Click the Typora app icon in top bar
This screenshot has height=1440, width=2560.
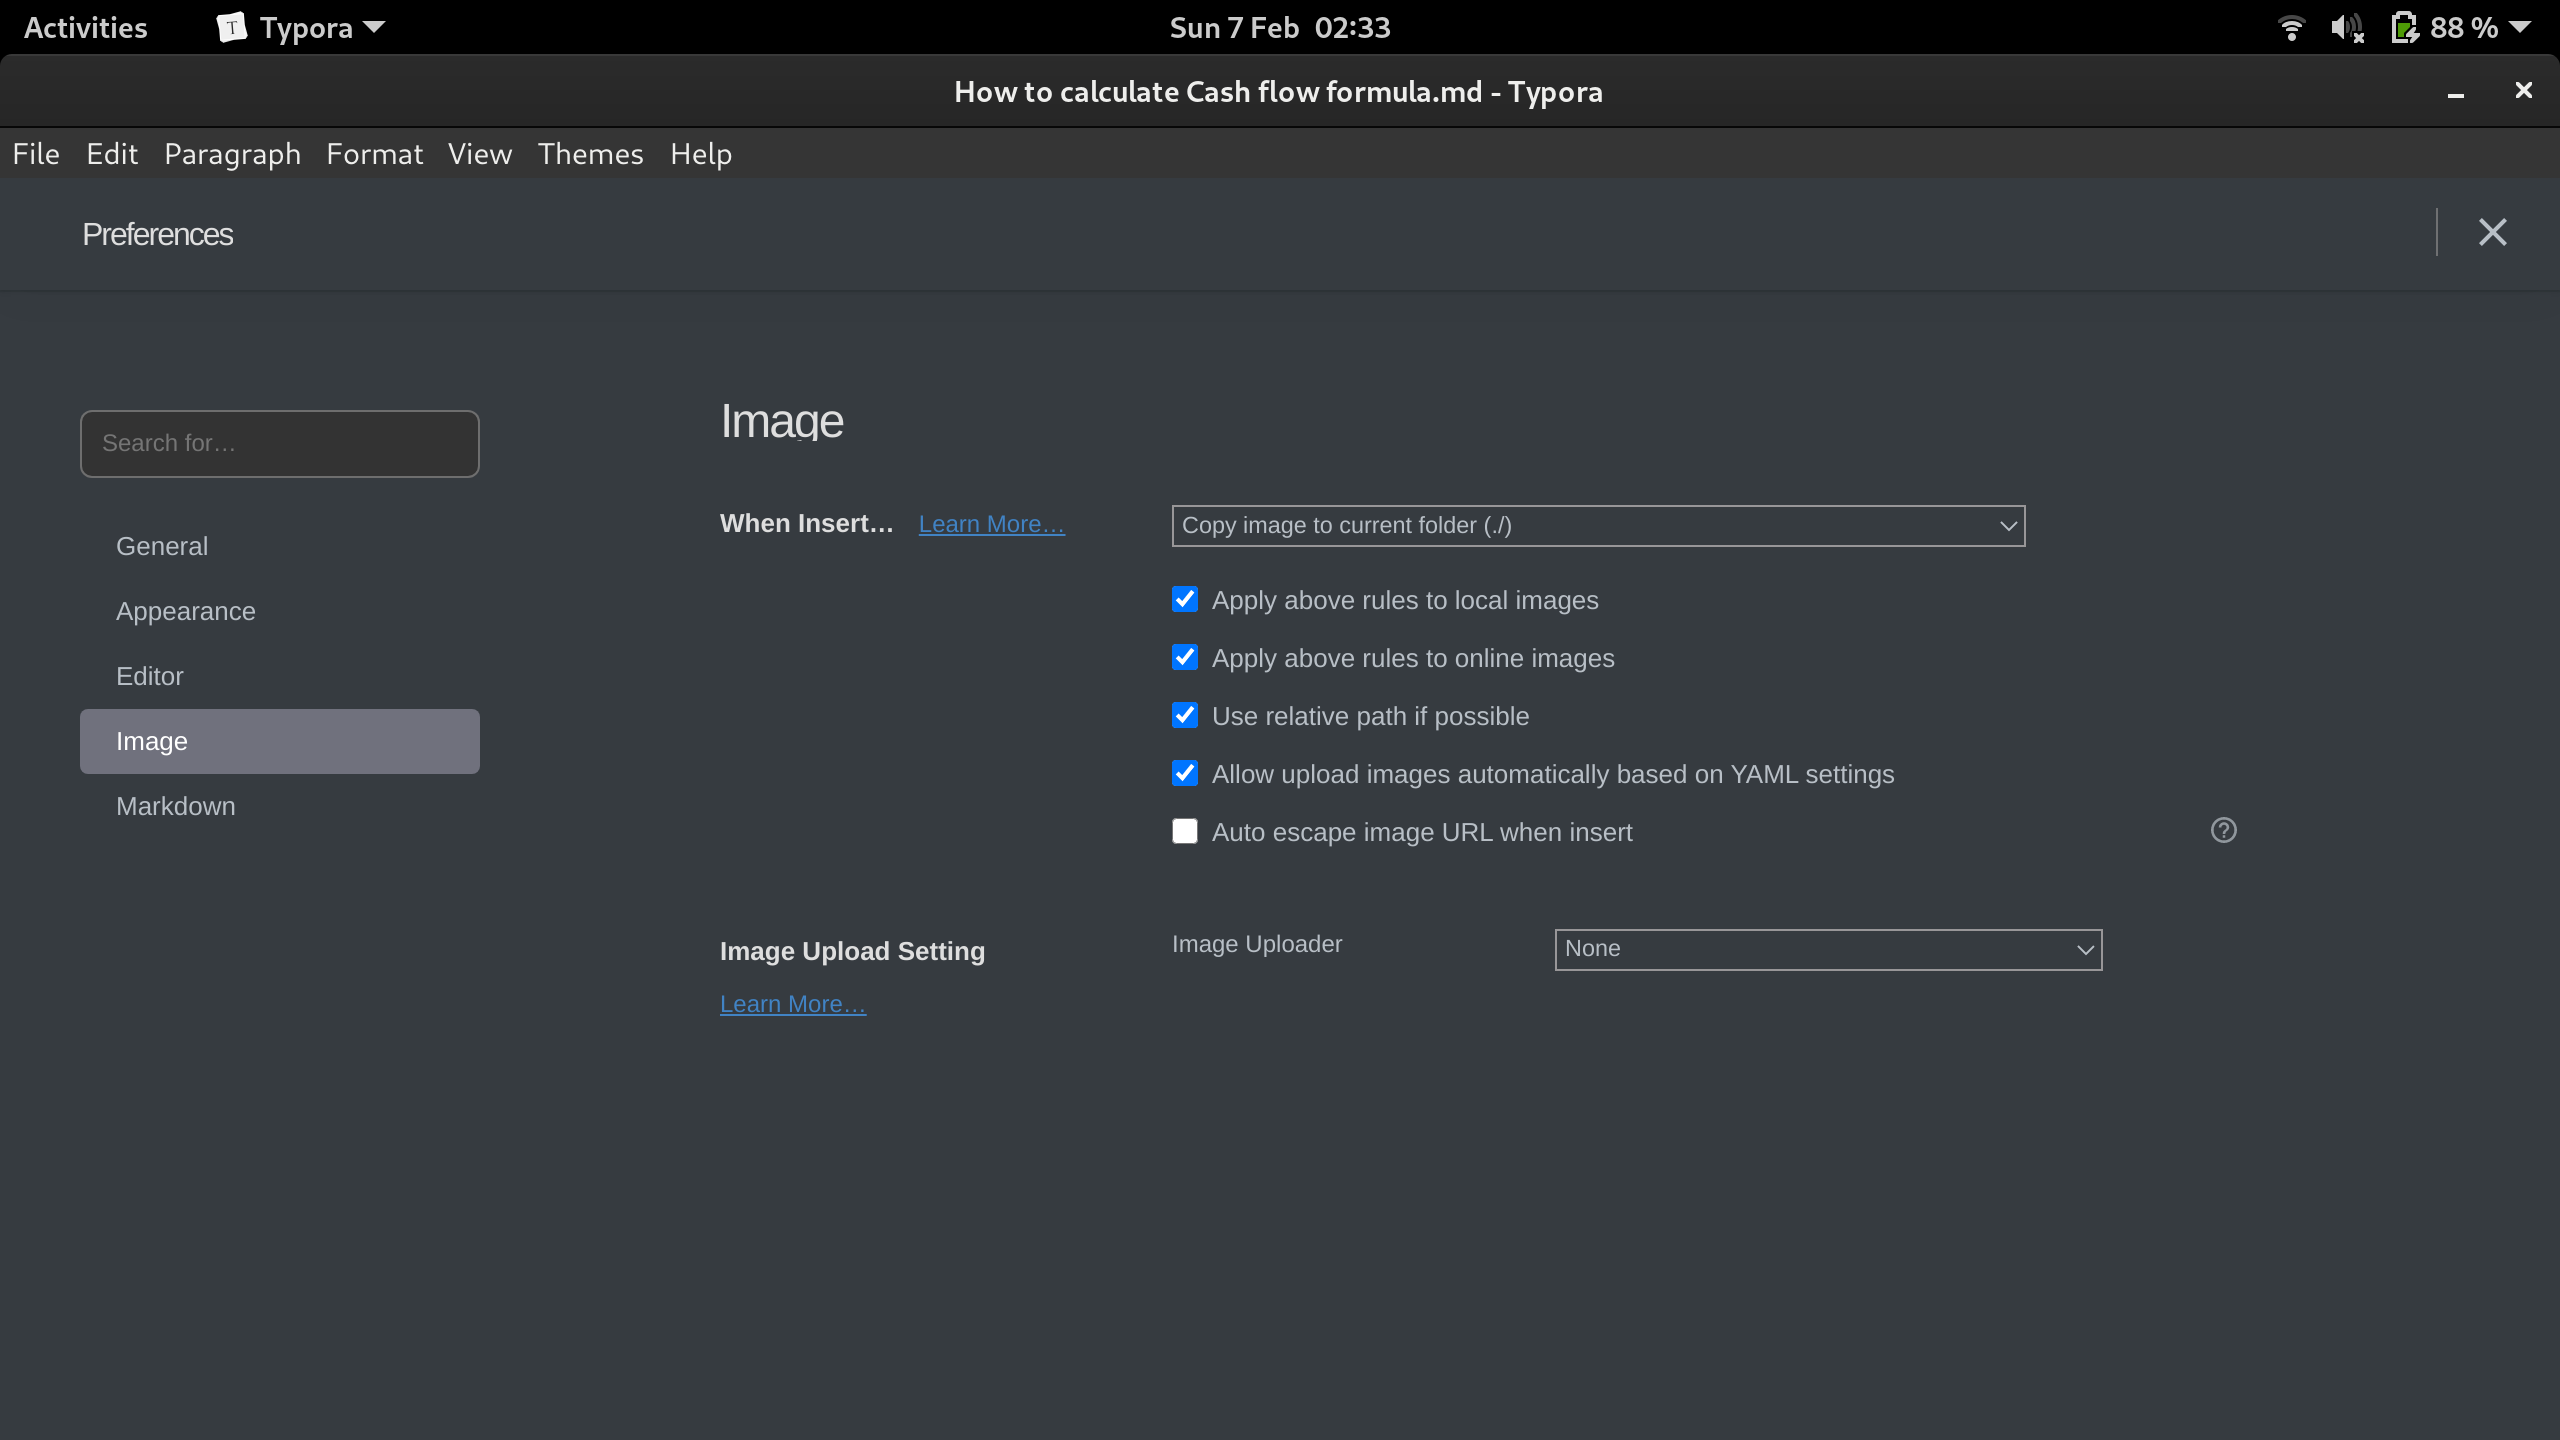click(231, 28)
